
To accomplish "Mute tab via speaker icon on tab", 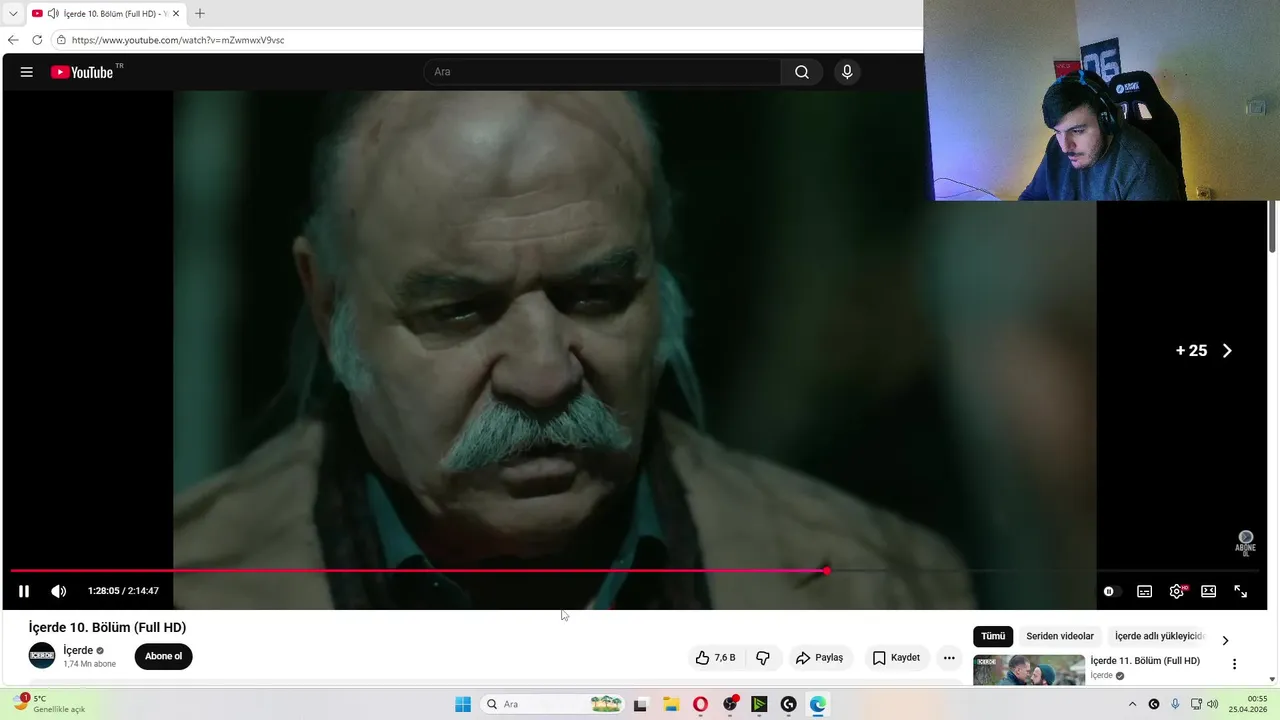I will 53,14.
